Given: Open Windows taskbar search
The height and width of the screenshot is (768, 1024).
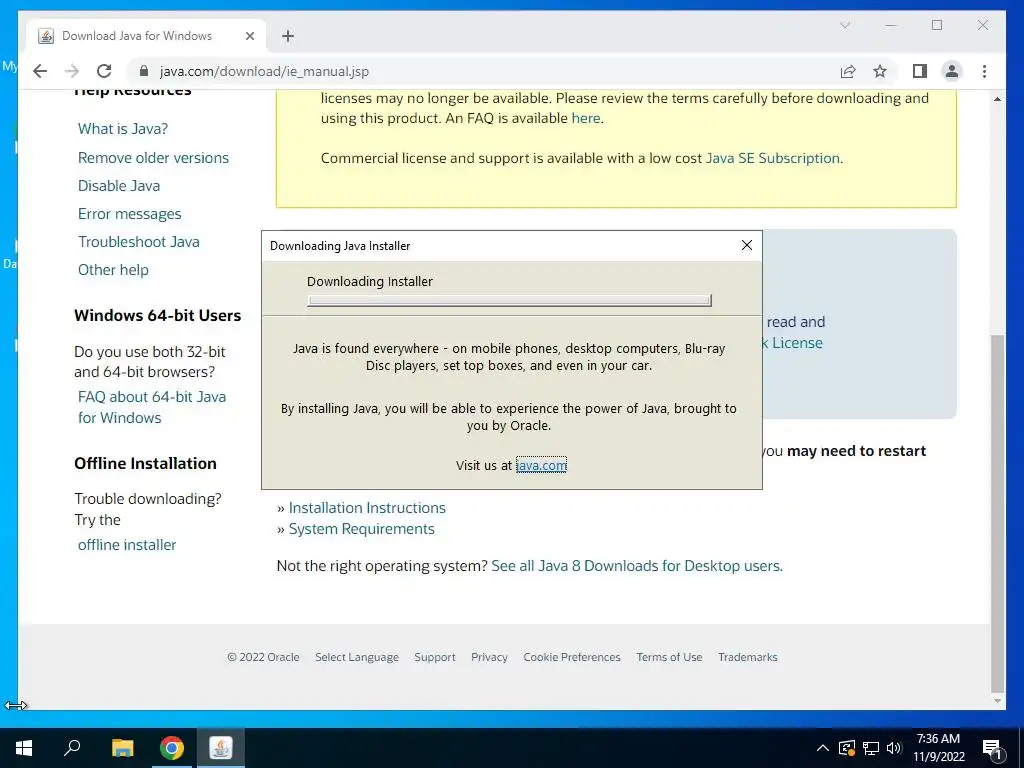Looking at the screenshot, I should 72,748.
